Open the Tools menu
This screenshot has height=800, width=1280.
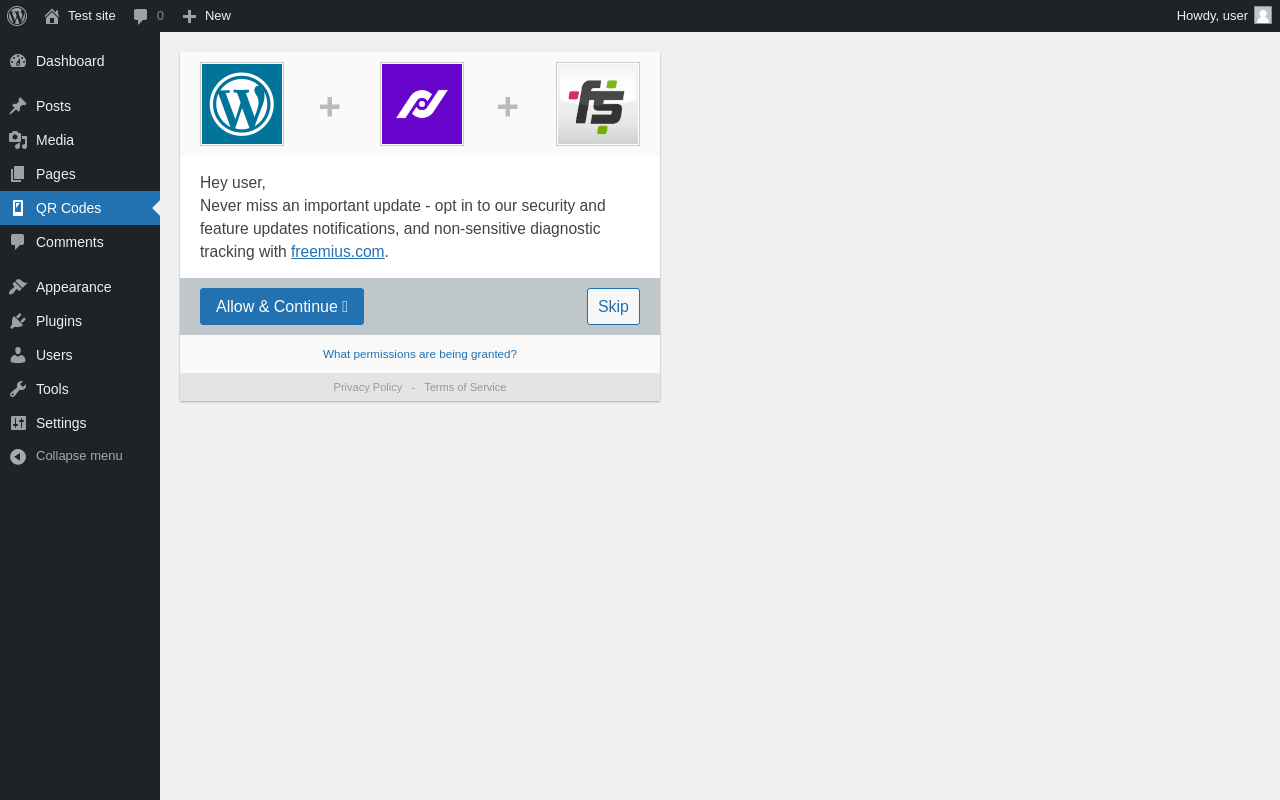click(x=80, y=389)
